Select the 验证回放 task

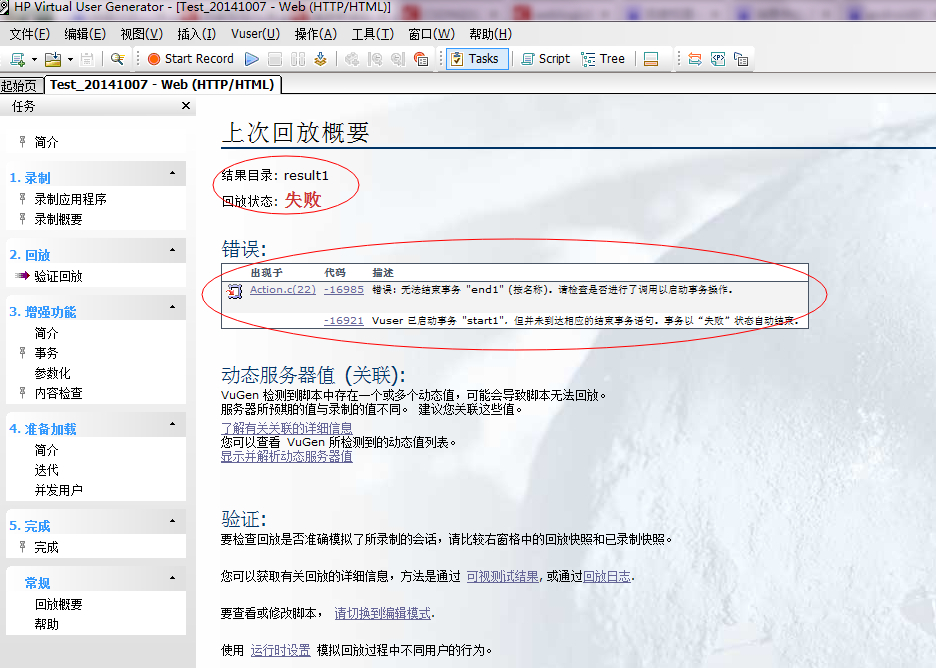tap(58, 276)
